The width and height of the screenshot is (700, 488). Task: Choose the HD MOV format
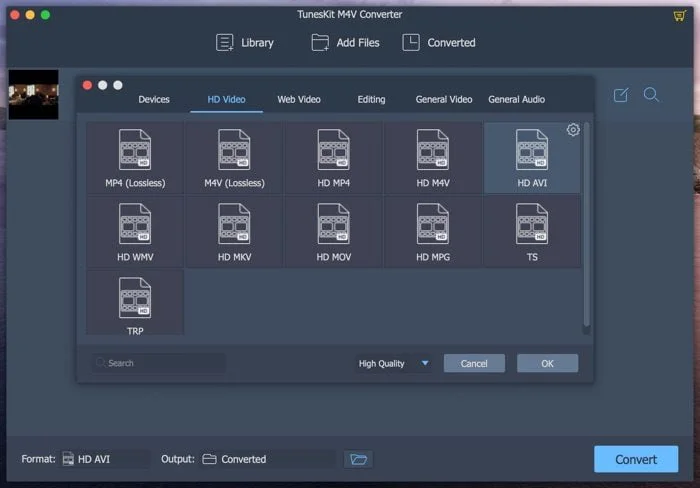click(333, 232)
